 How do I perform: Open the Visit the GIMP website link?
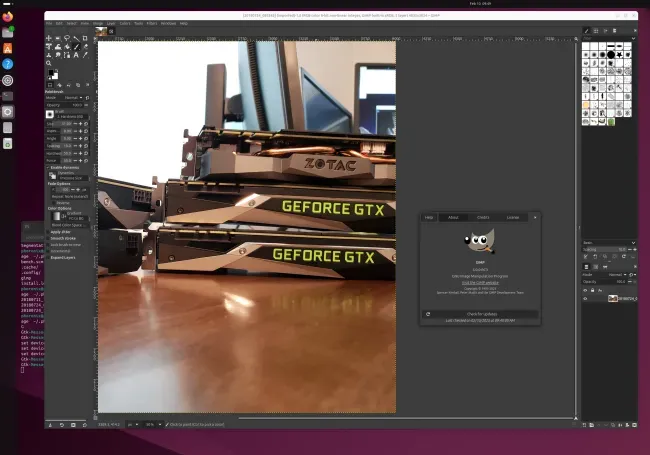pos(480,283)
